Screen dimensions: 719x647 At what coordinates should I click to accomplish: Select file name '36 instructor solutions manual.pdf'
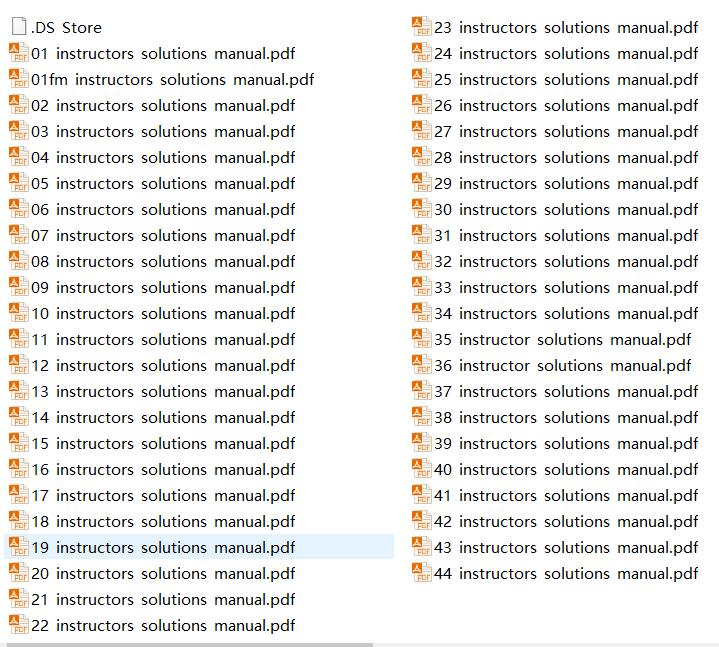(x=563, y=365)
